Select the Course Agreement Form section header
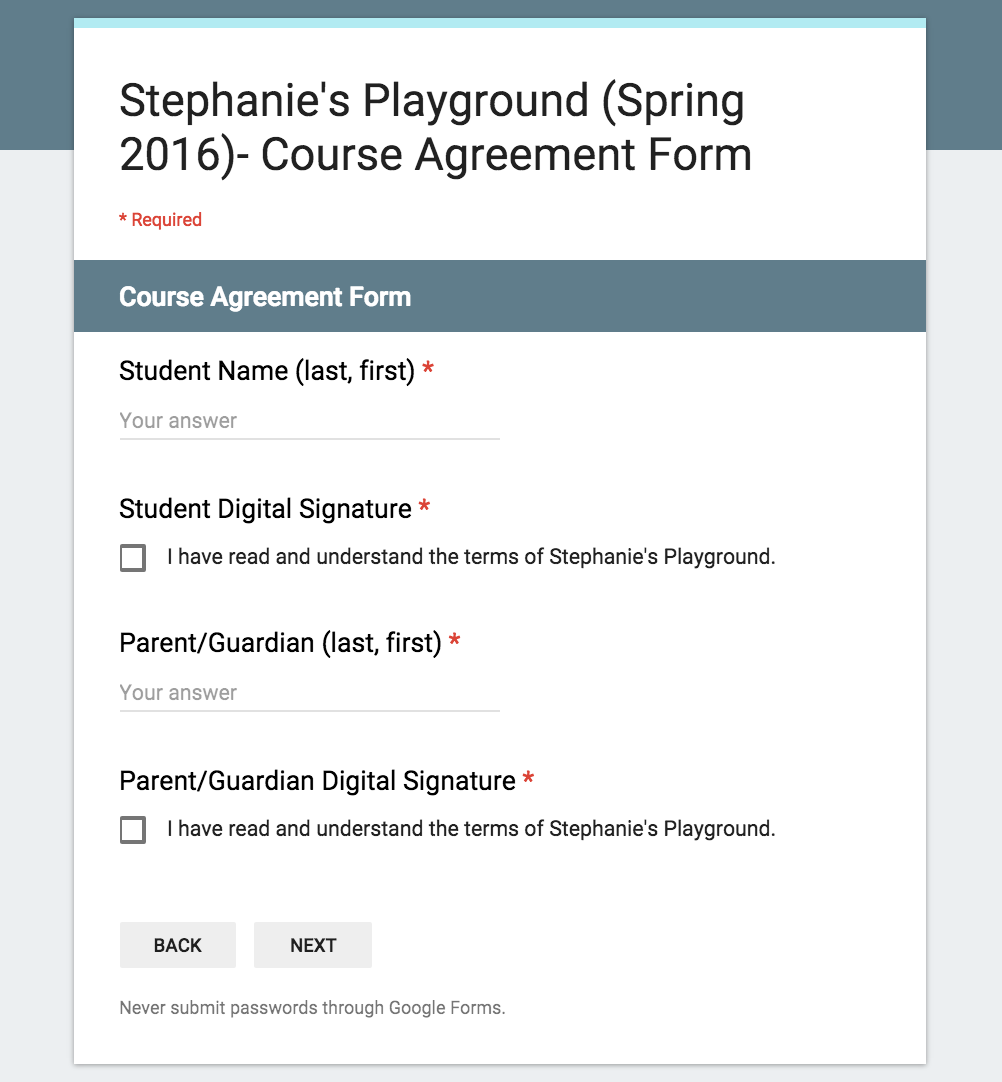The height and width of the screenshot is (1082, 1002). click(265, 297)
